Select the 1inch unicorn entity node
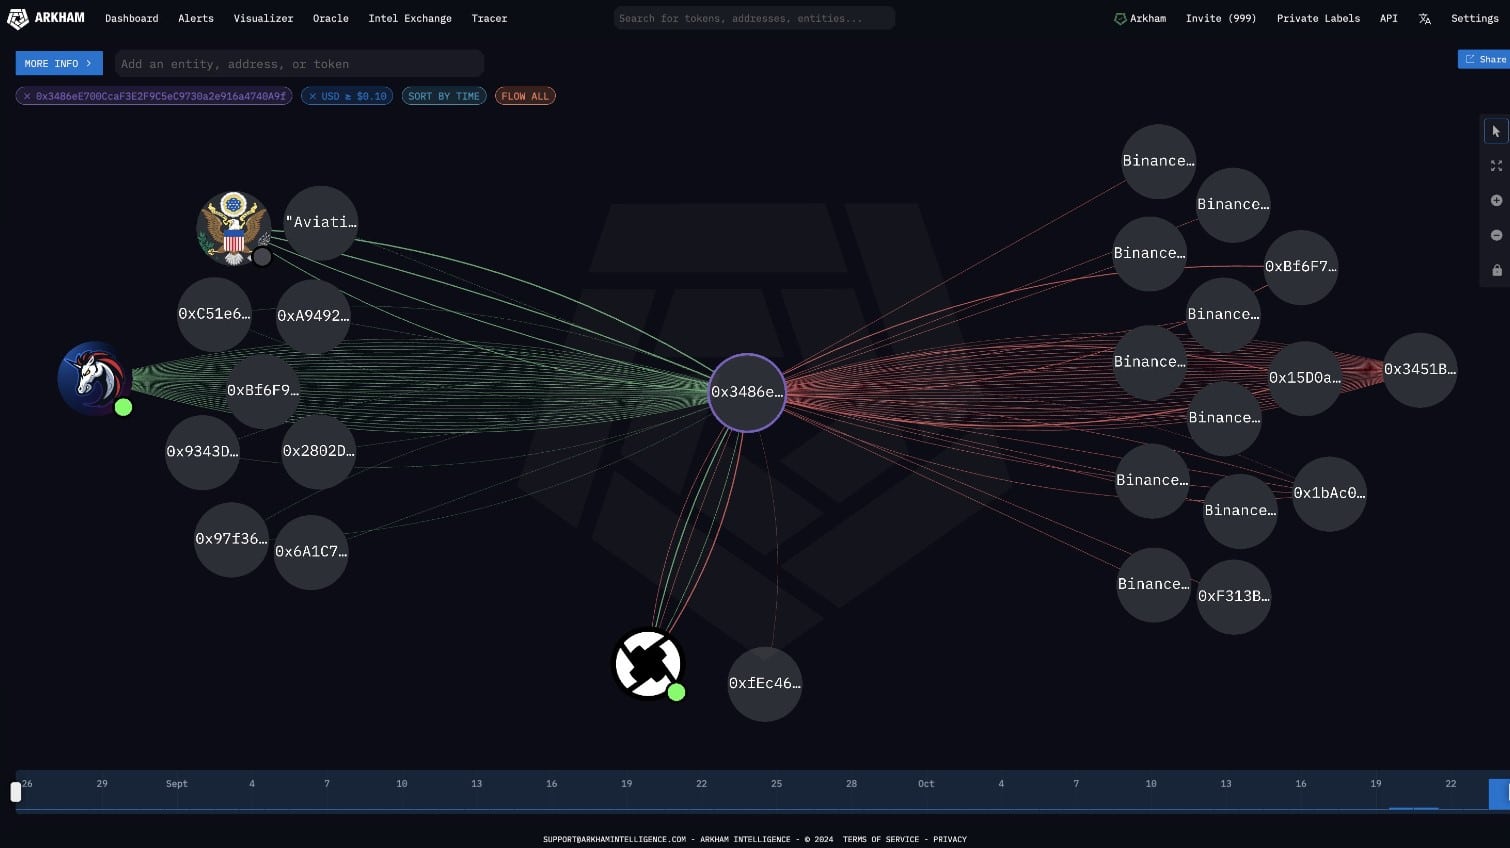 (x=92, y=378)
